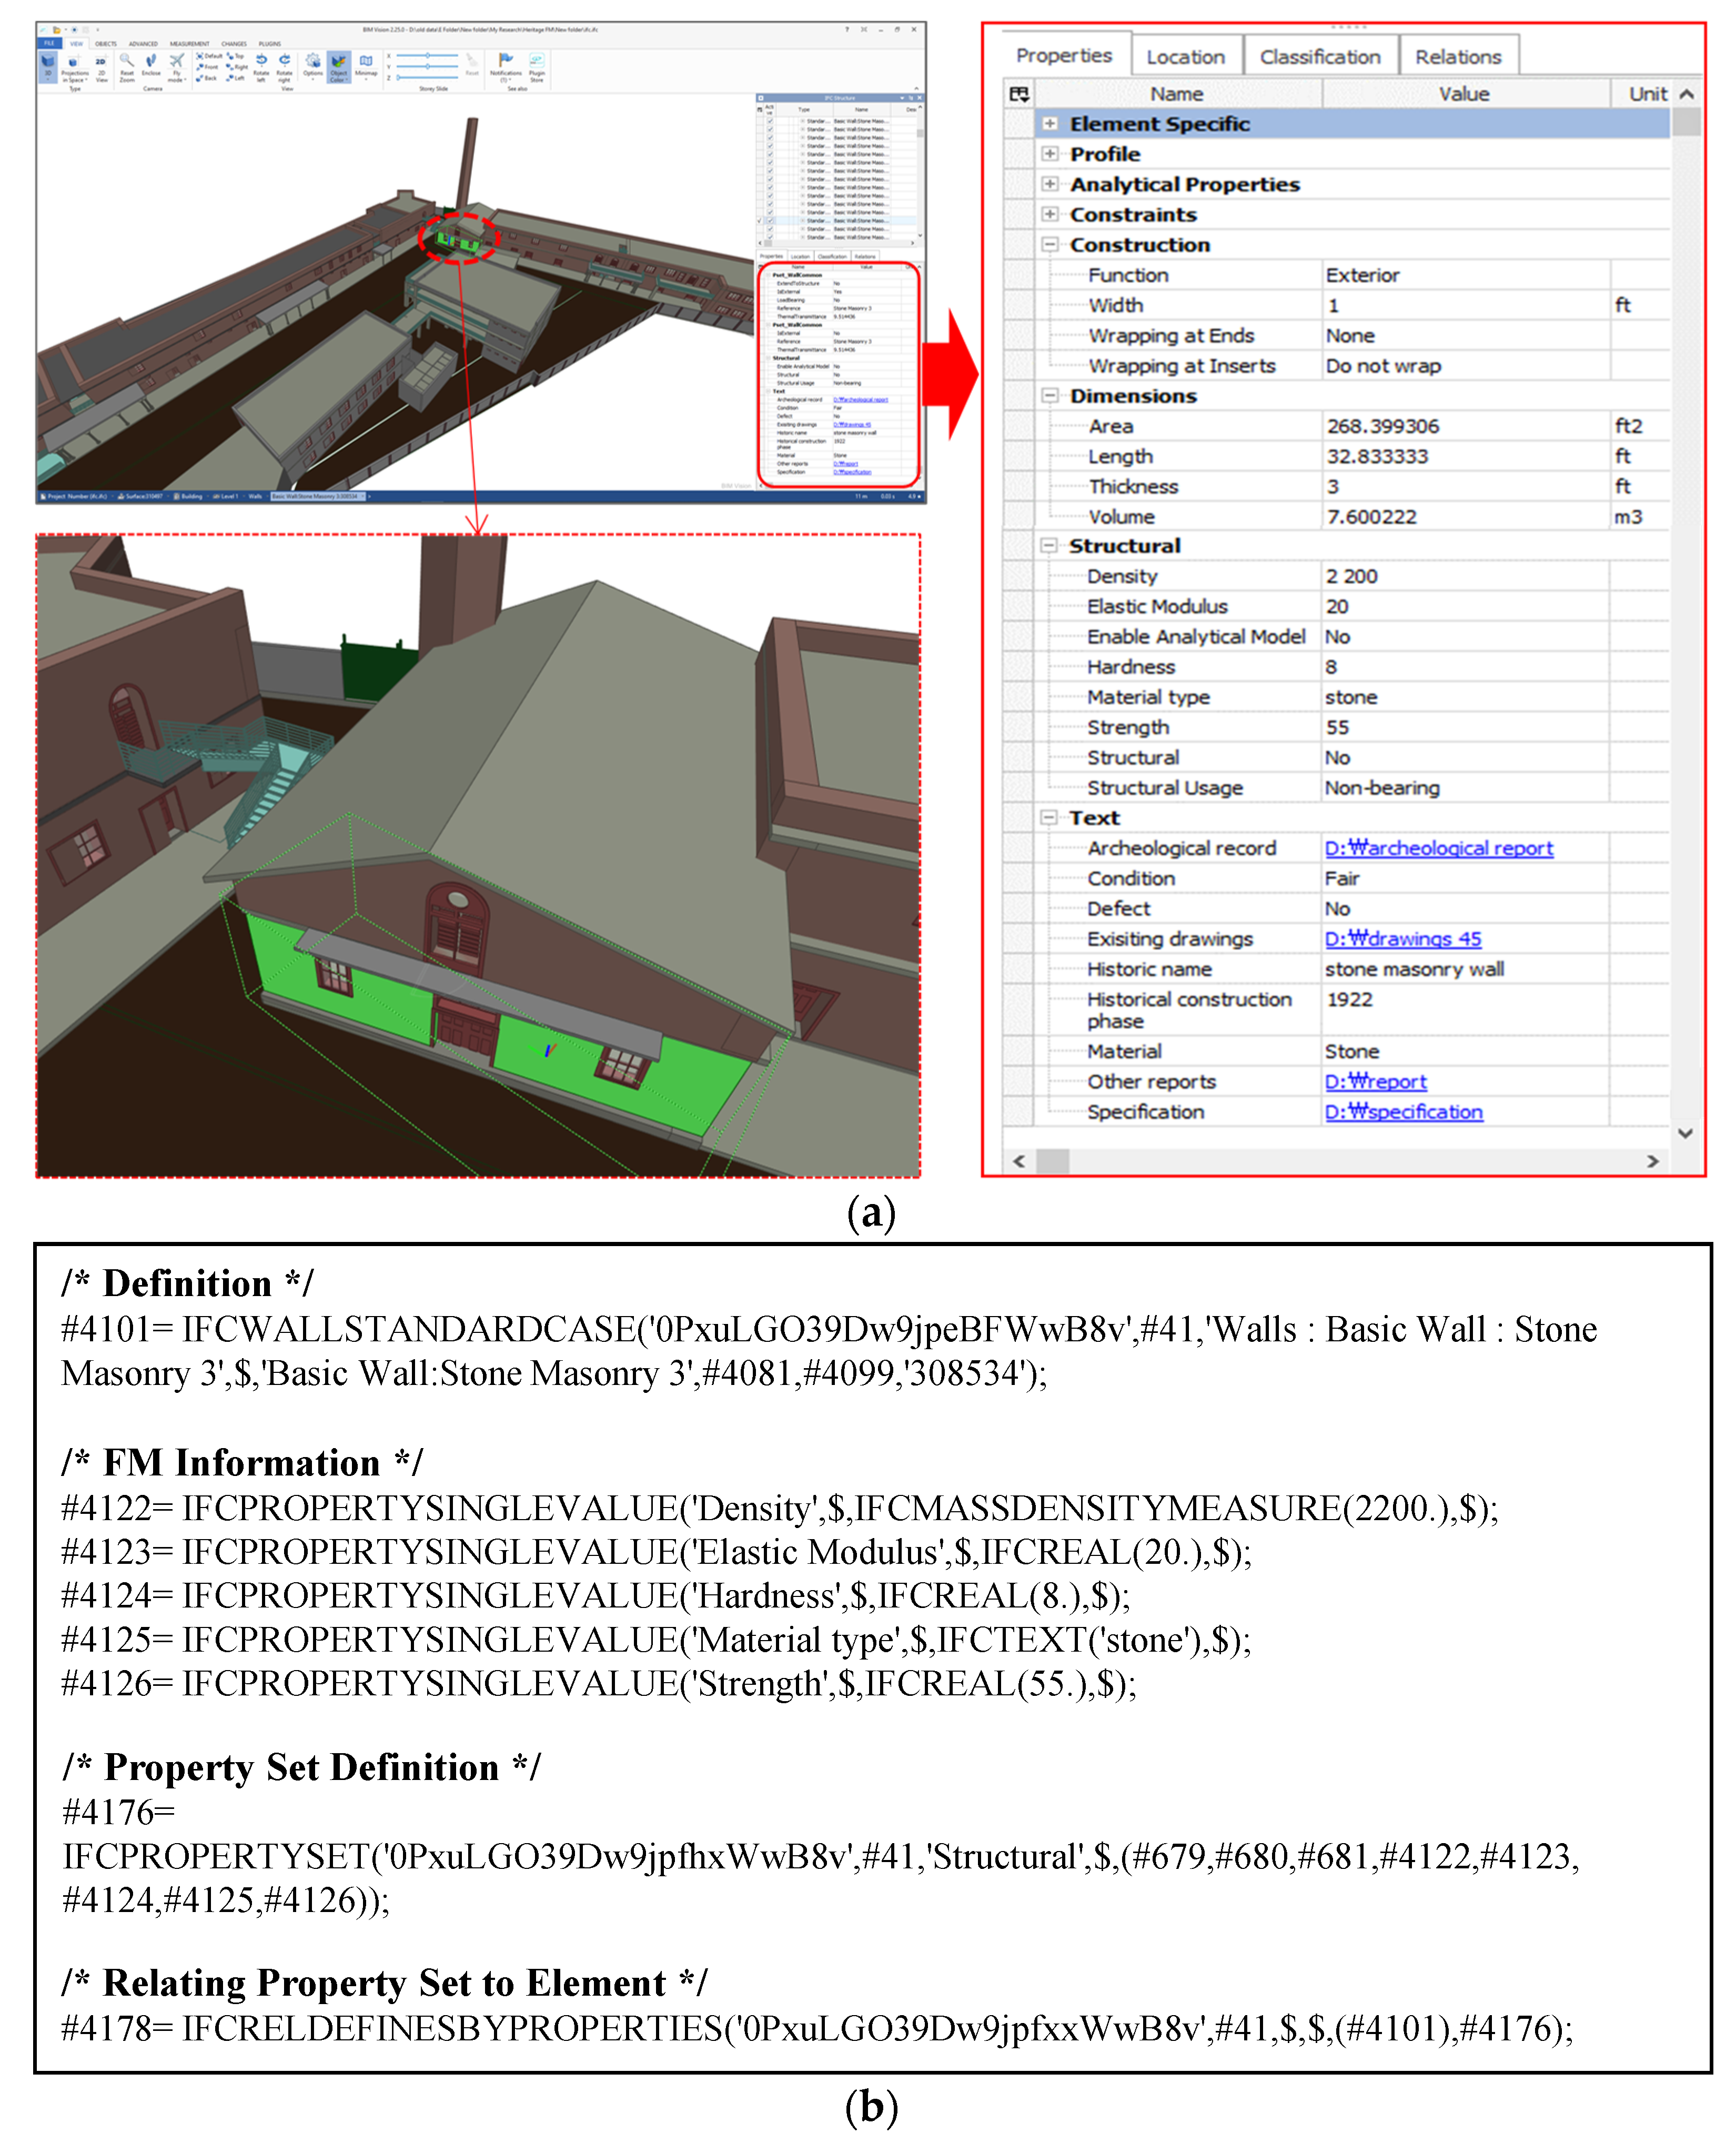Expand the Element Specific group
This screenshot has height=2144, width=1736.
1049,124
